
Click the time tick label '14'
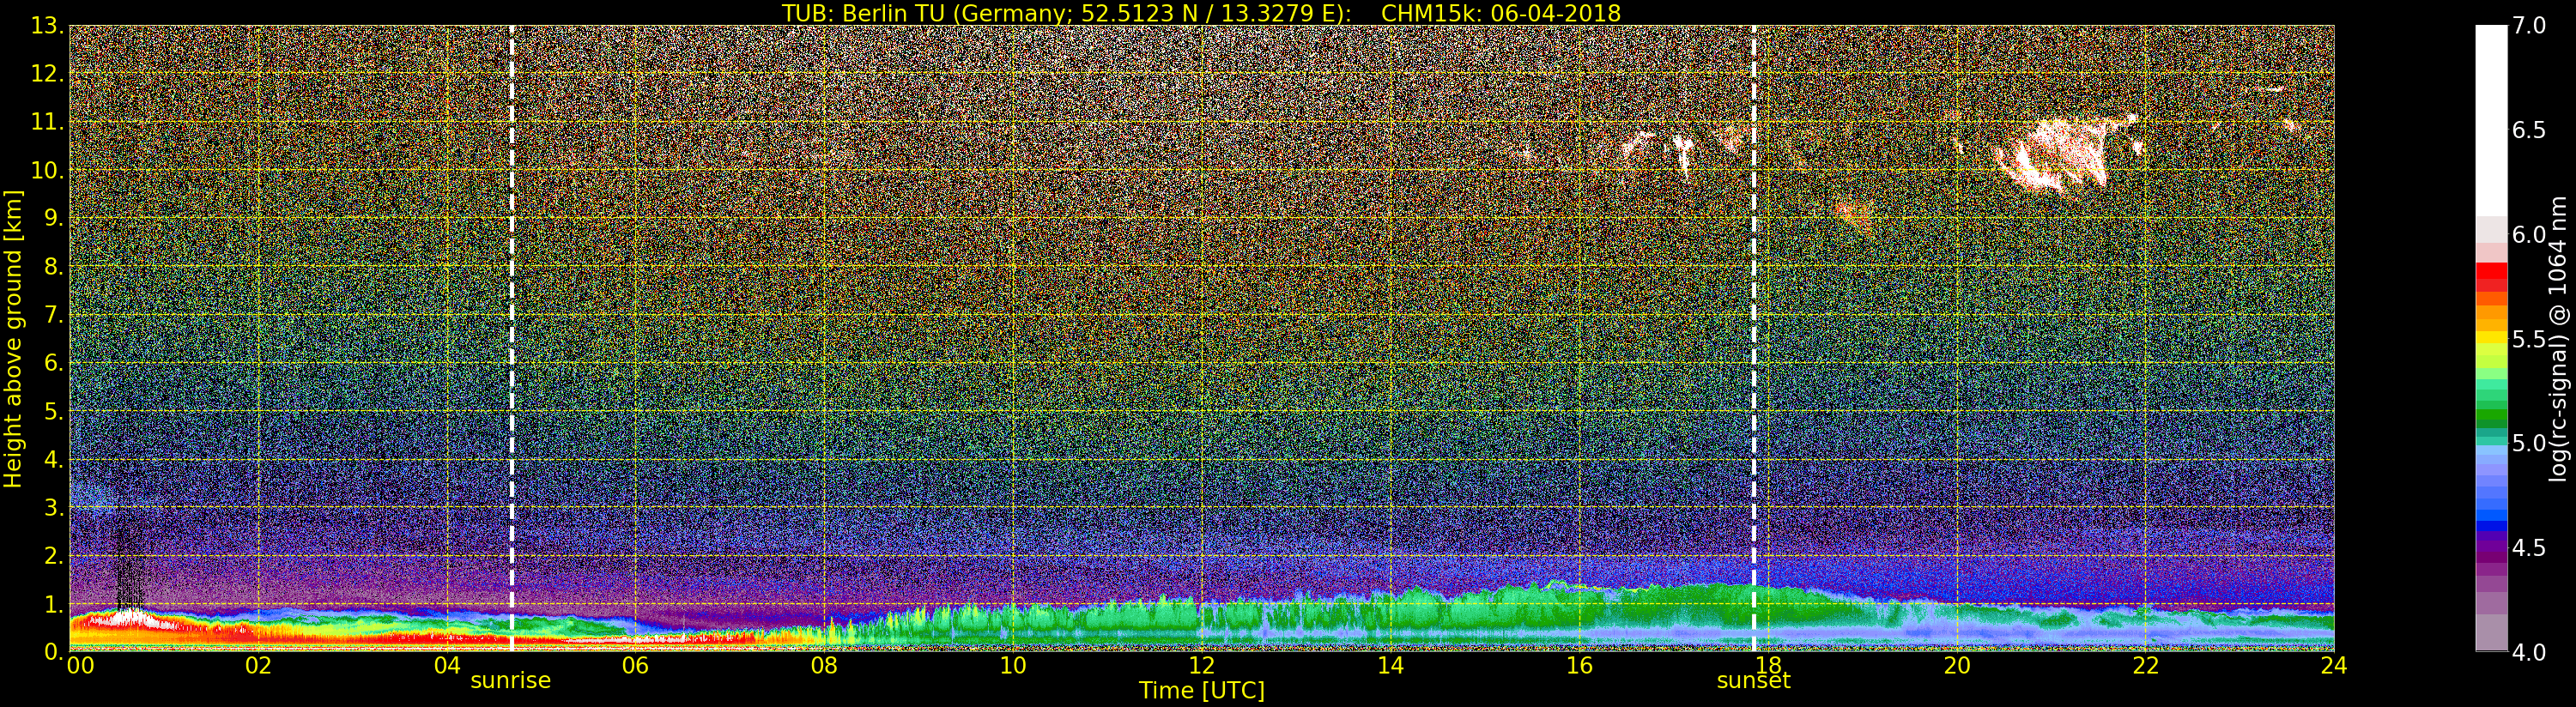[1390, 666]
